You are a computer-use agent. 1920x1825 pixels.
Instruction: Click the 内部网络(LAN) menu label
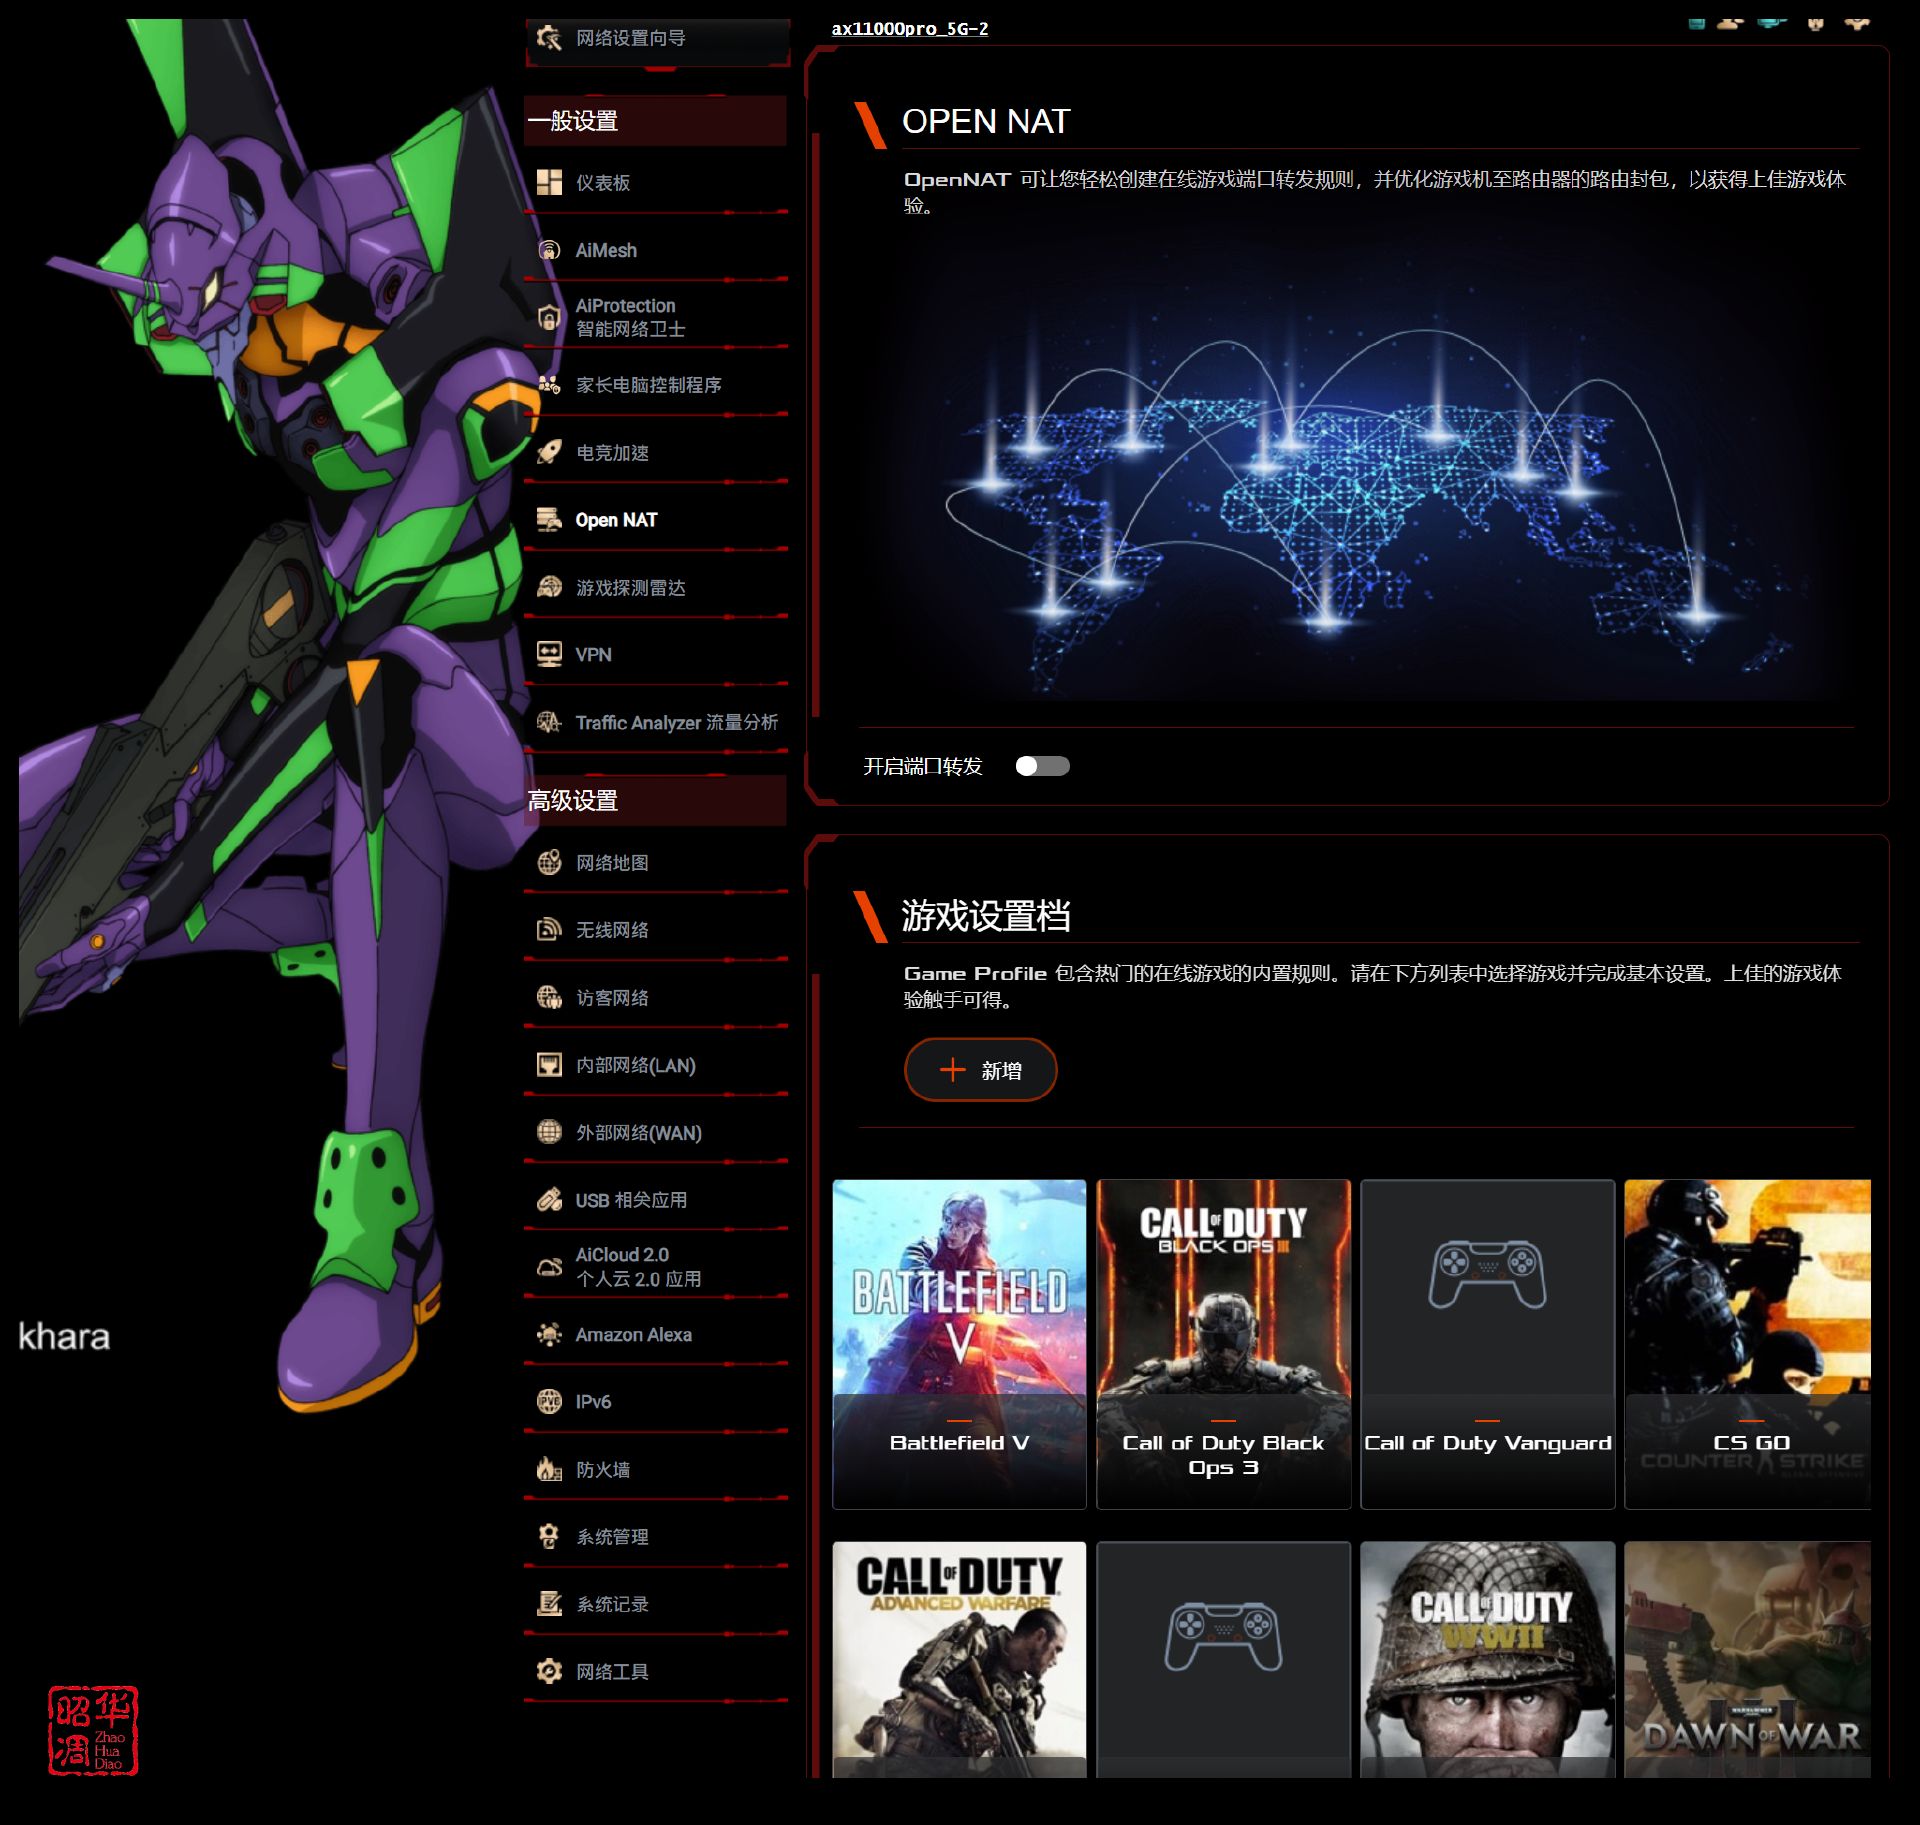(635, 1065)
